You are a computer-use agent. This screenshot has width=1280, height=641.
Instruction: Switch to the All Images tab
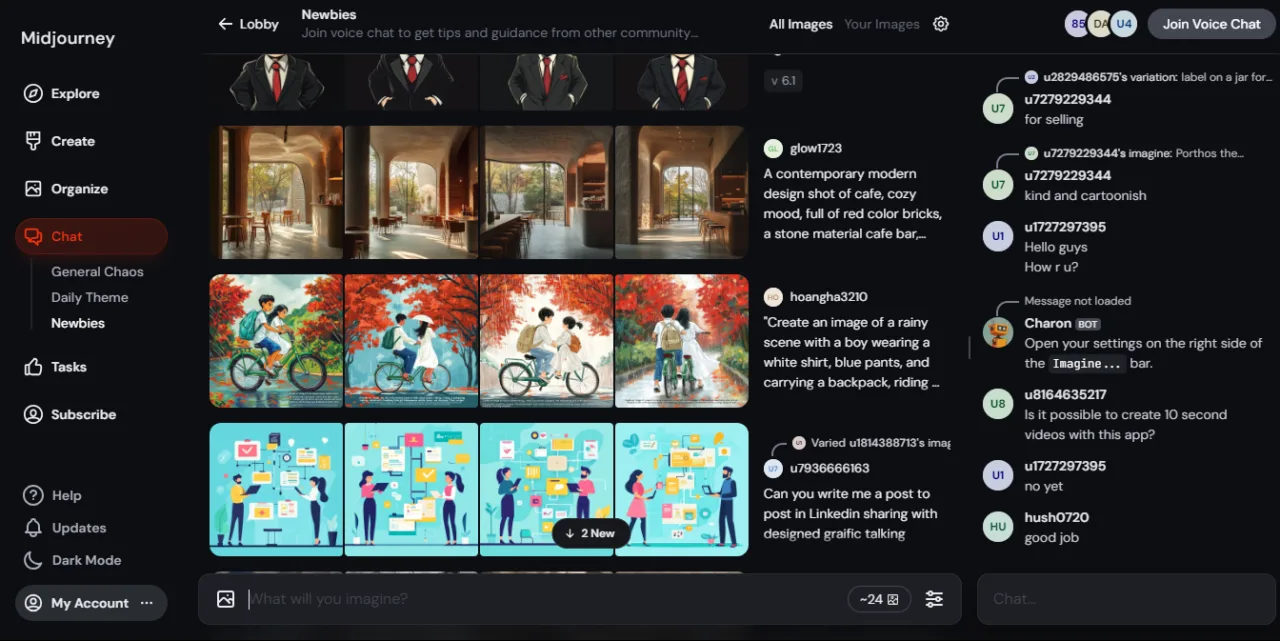click(x=800, y=24)
